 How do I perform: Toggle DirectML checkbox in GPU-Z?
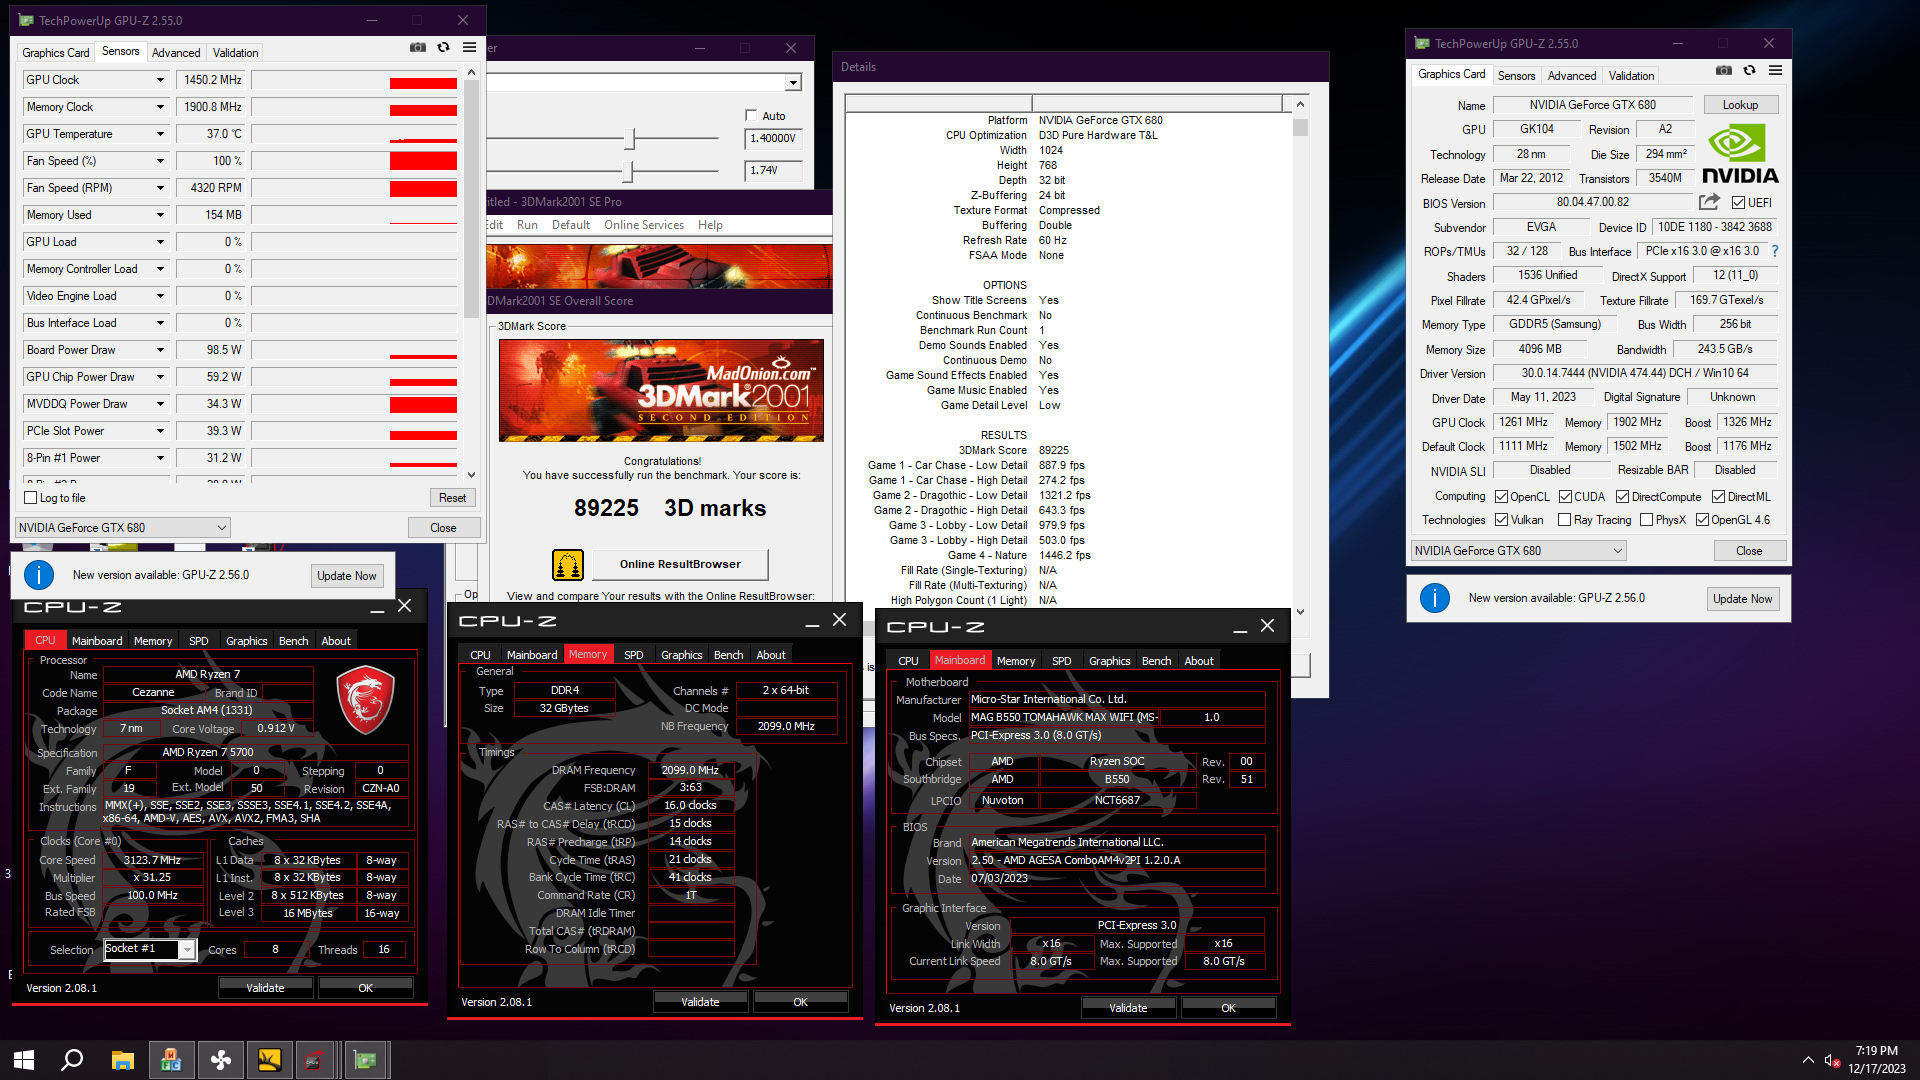click(1718, 497)
